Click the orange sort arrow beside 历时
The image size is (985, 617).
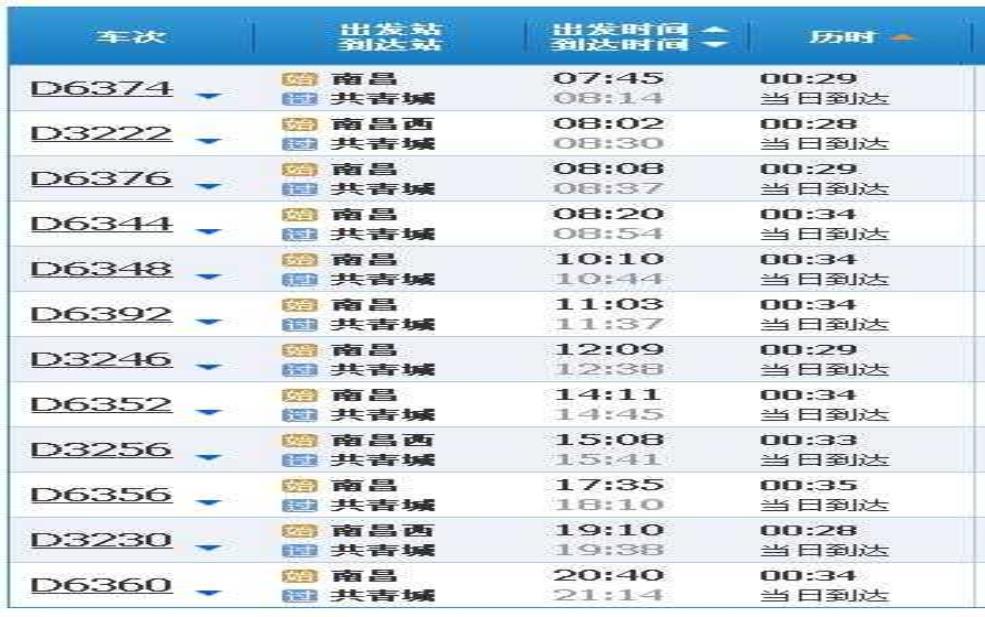click(902, 38)
